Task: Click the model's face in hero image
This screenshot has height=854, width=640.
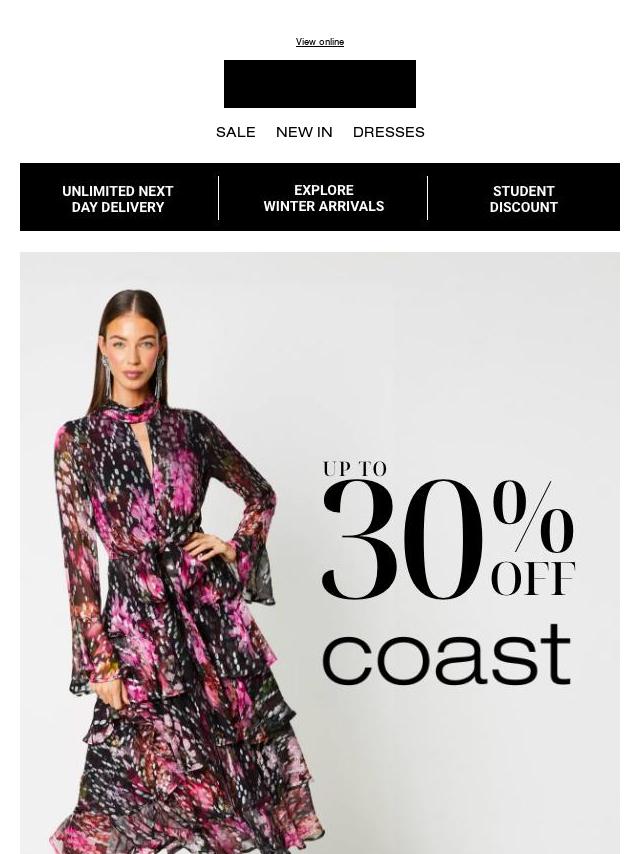Action: click(132, 349)
